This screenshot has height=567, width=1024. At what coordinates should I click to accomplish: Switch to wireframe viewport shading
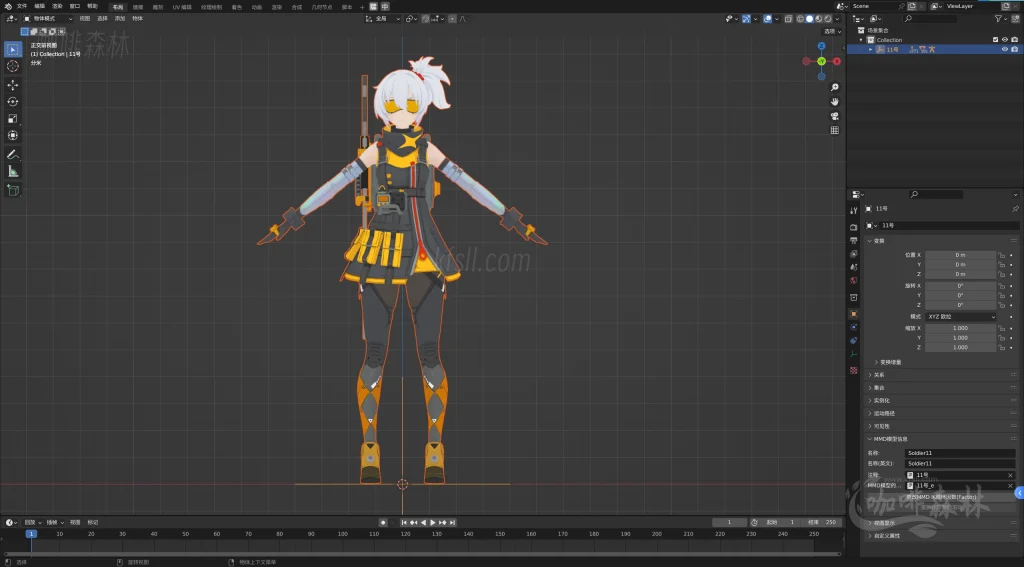point(800,19)
